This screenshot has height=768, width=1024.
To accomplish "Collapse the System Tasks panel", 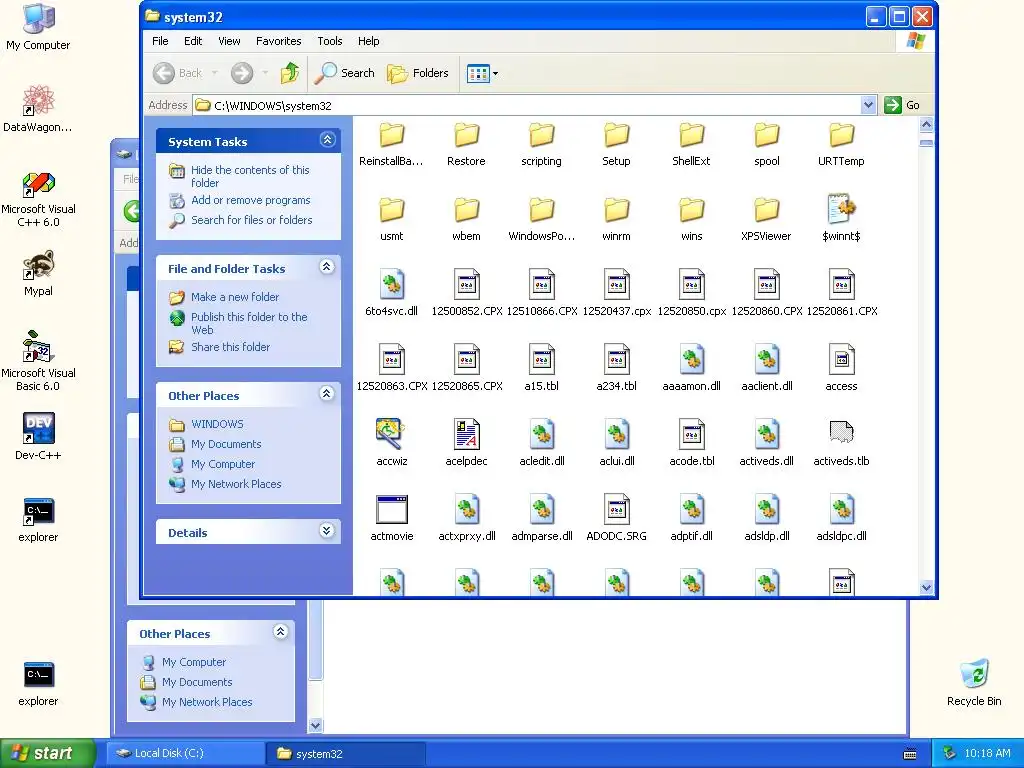I will (327, 140).
